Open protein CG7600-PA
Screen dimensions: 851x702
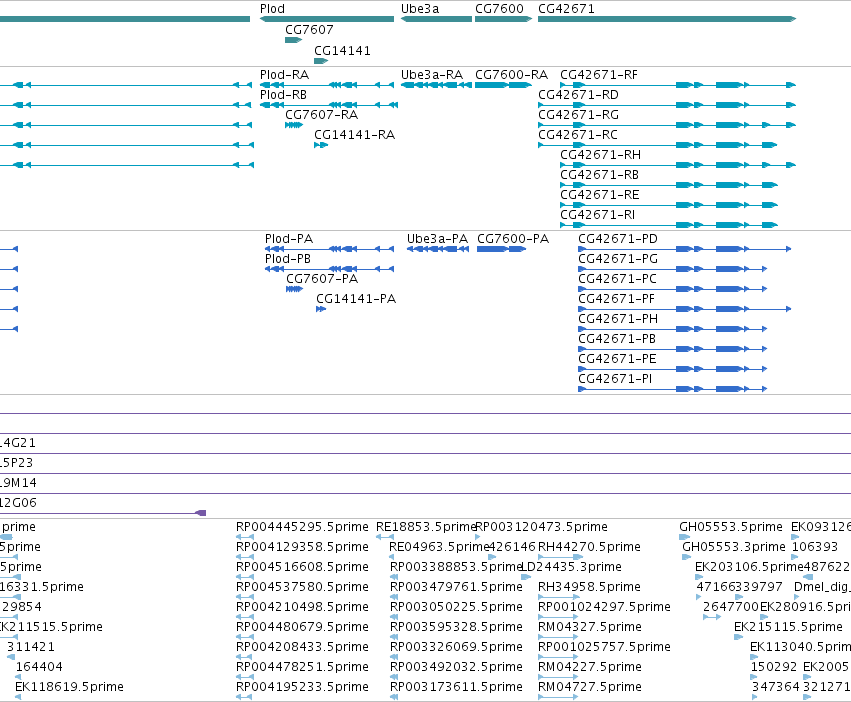tap(513, 238)
